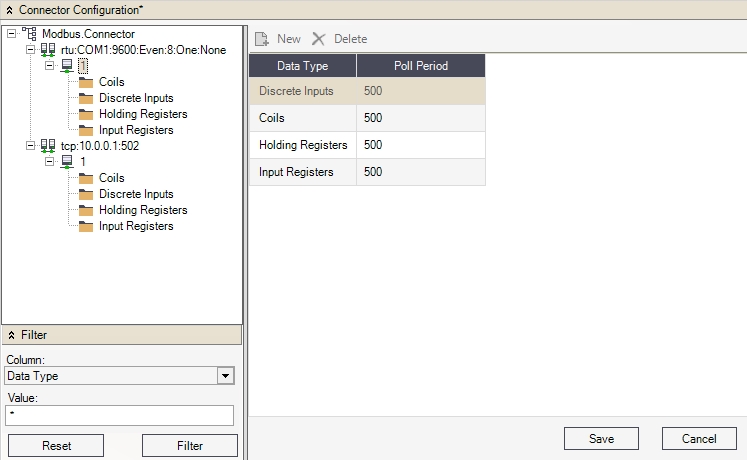Click the Delete X icon in toolbar
This screenshot has width=747, height=460.
(x=319, y=39)
